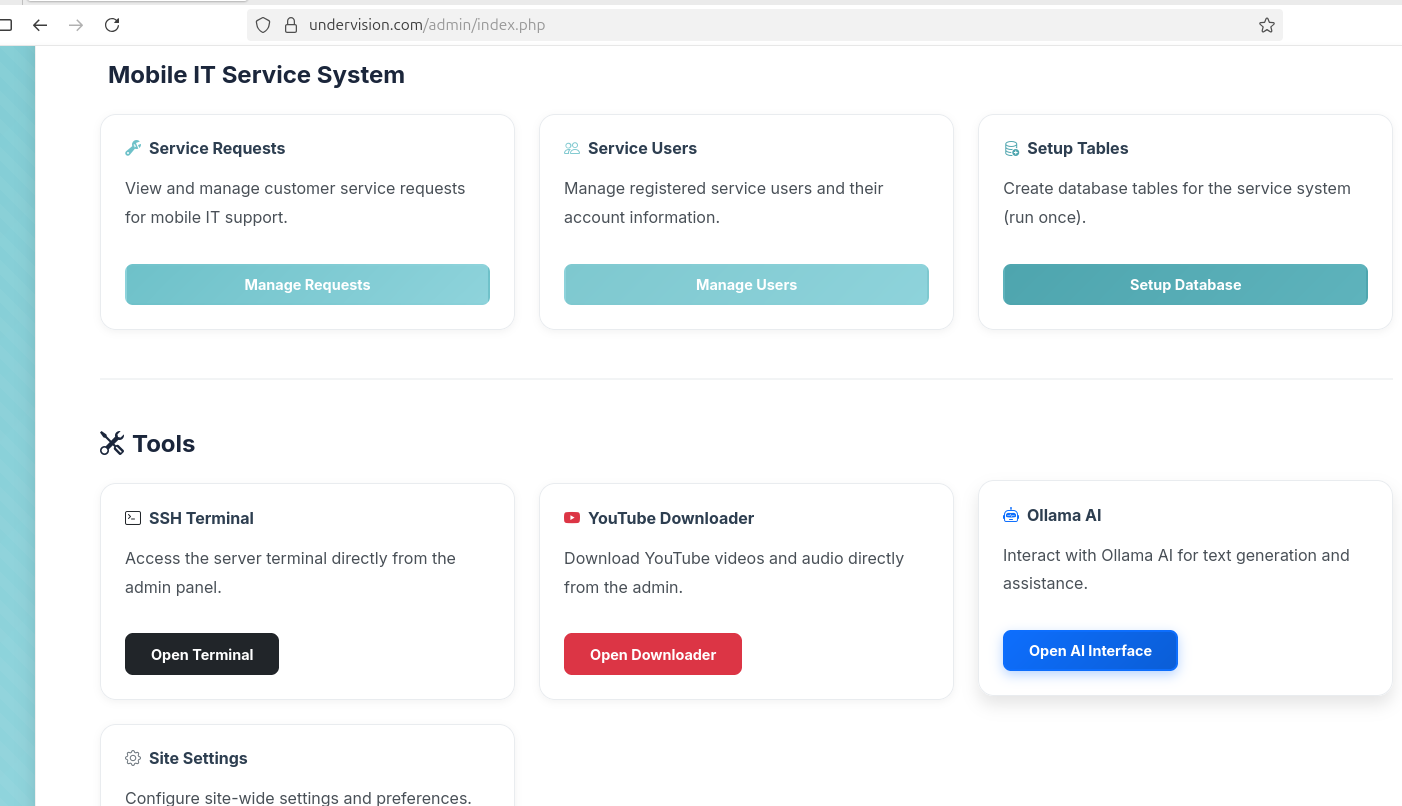The image size is (1402, 806).
Task: Click the padlock site security icon
Action: pos(291,25)
